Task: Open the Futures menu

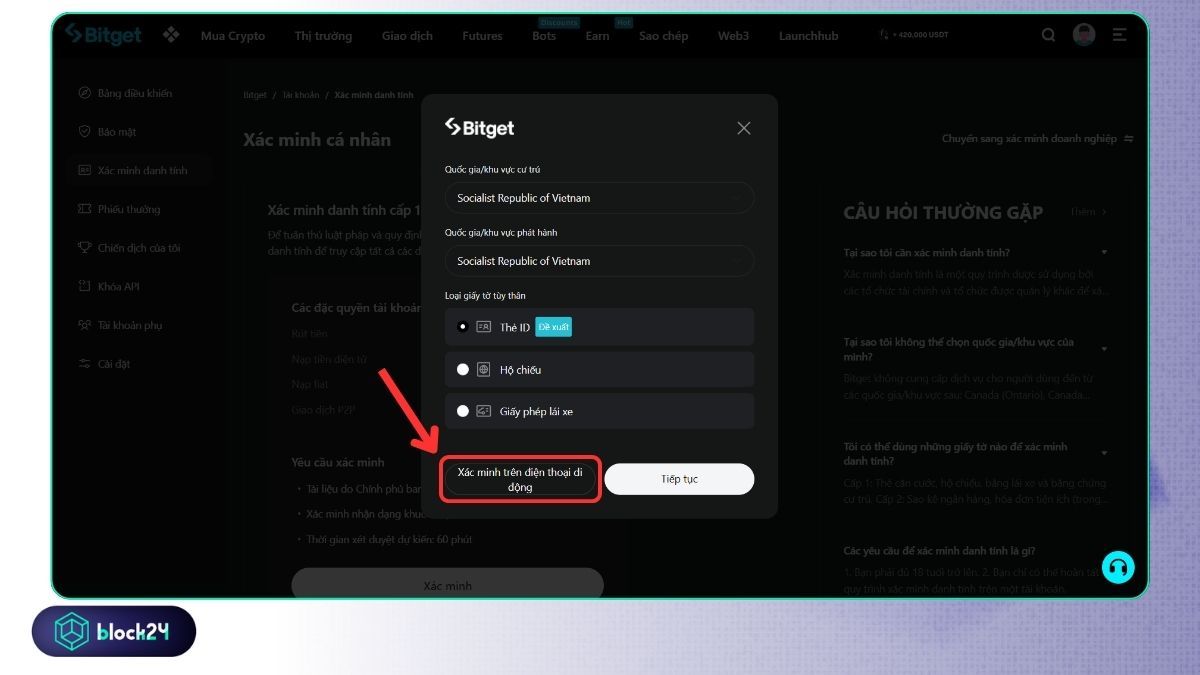Action: [x=482, y=36]
